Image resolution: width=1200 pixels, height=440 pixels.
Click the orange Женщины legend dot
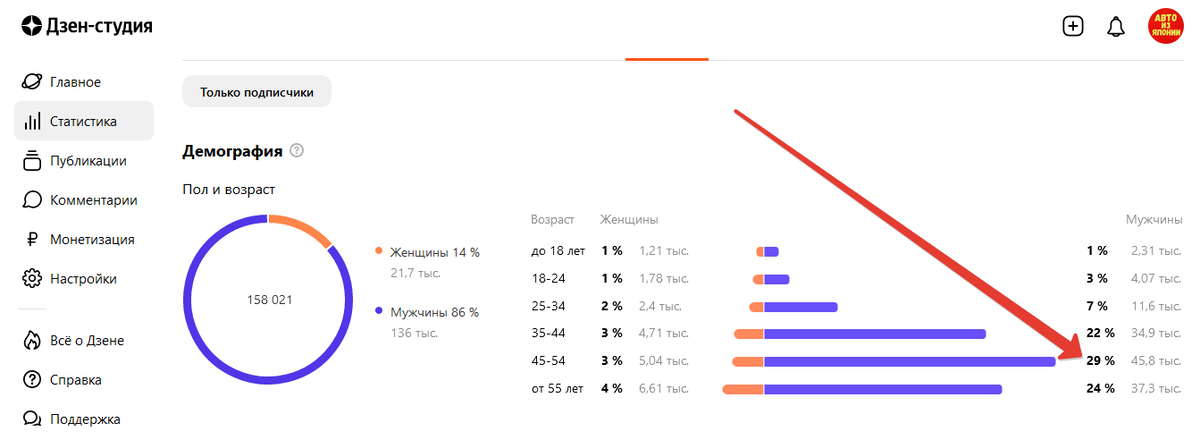pos(379,252)
